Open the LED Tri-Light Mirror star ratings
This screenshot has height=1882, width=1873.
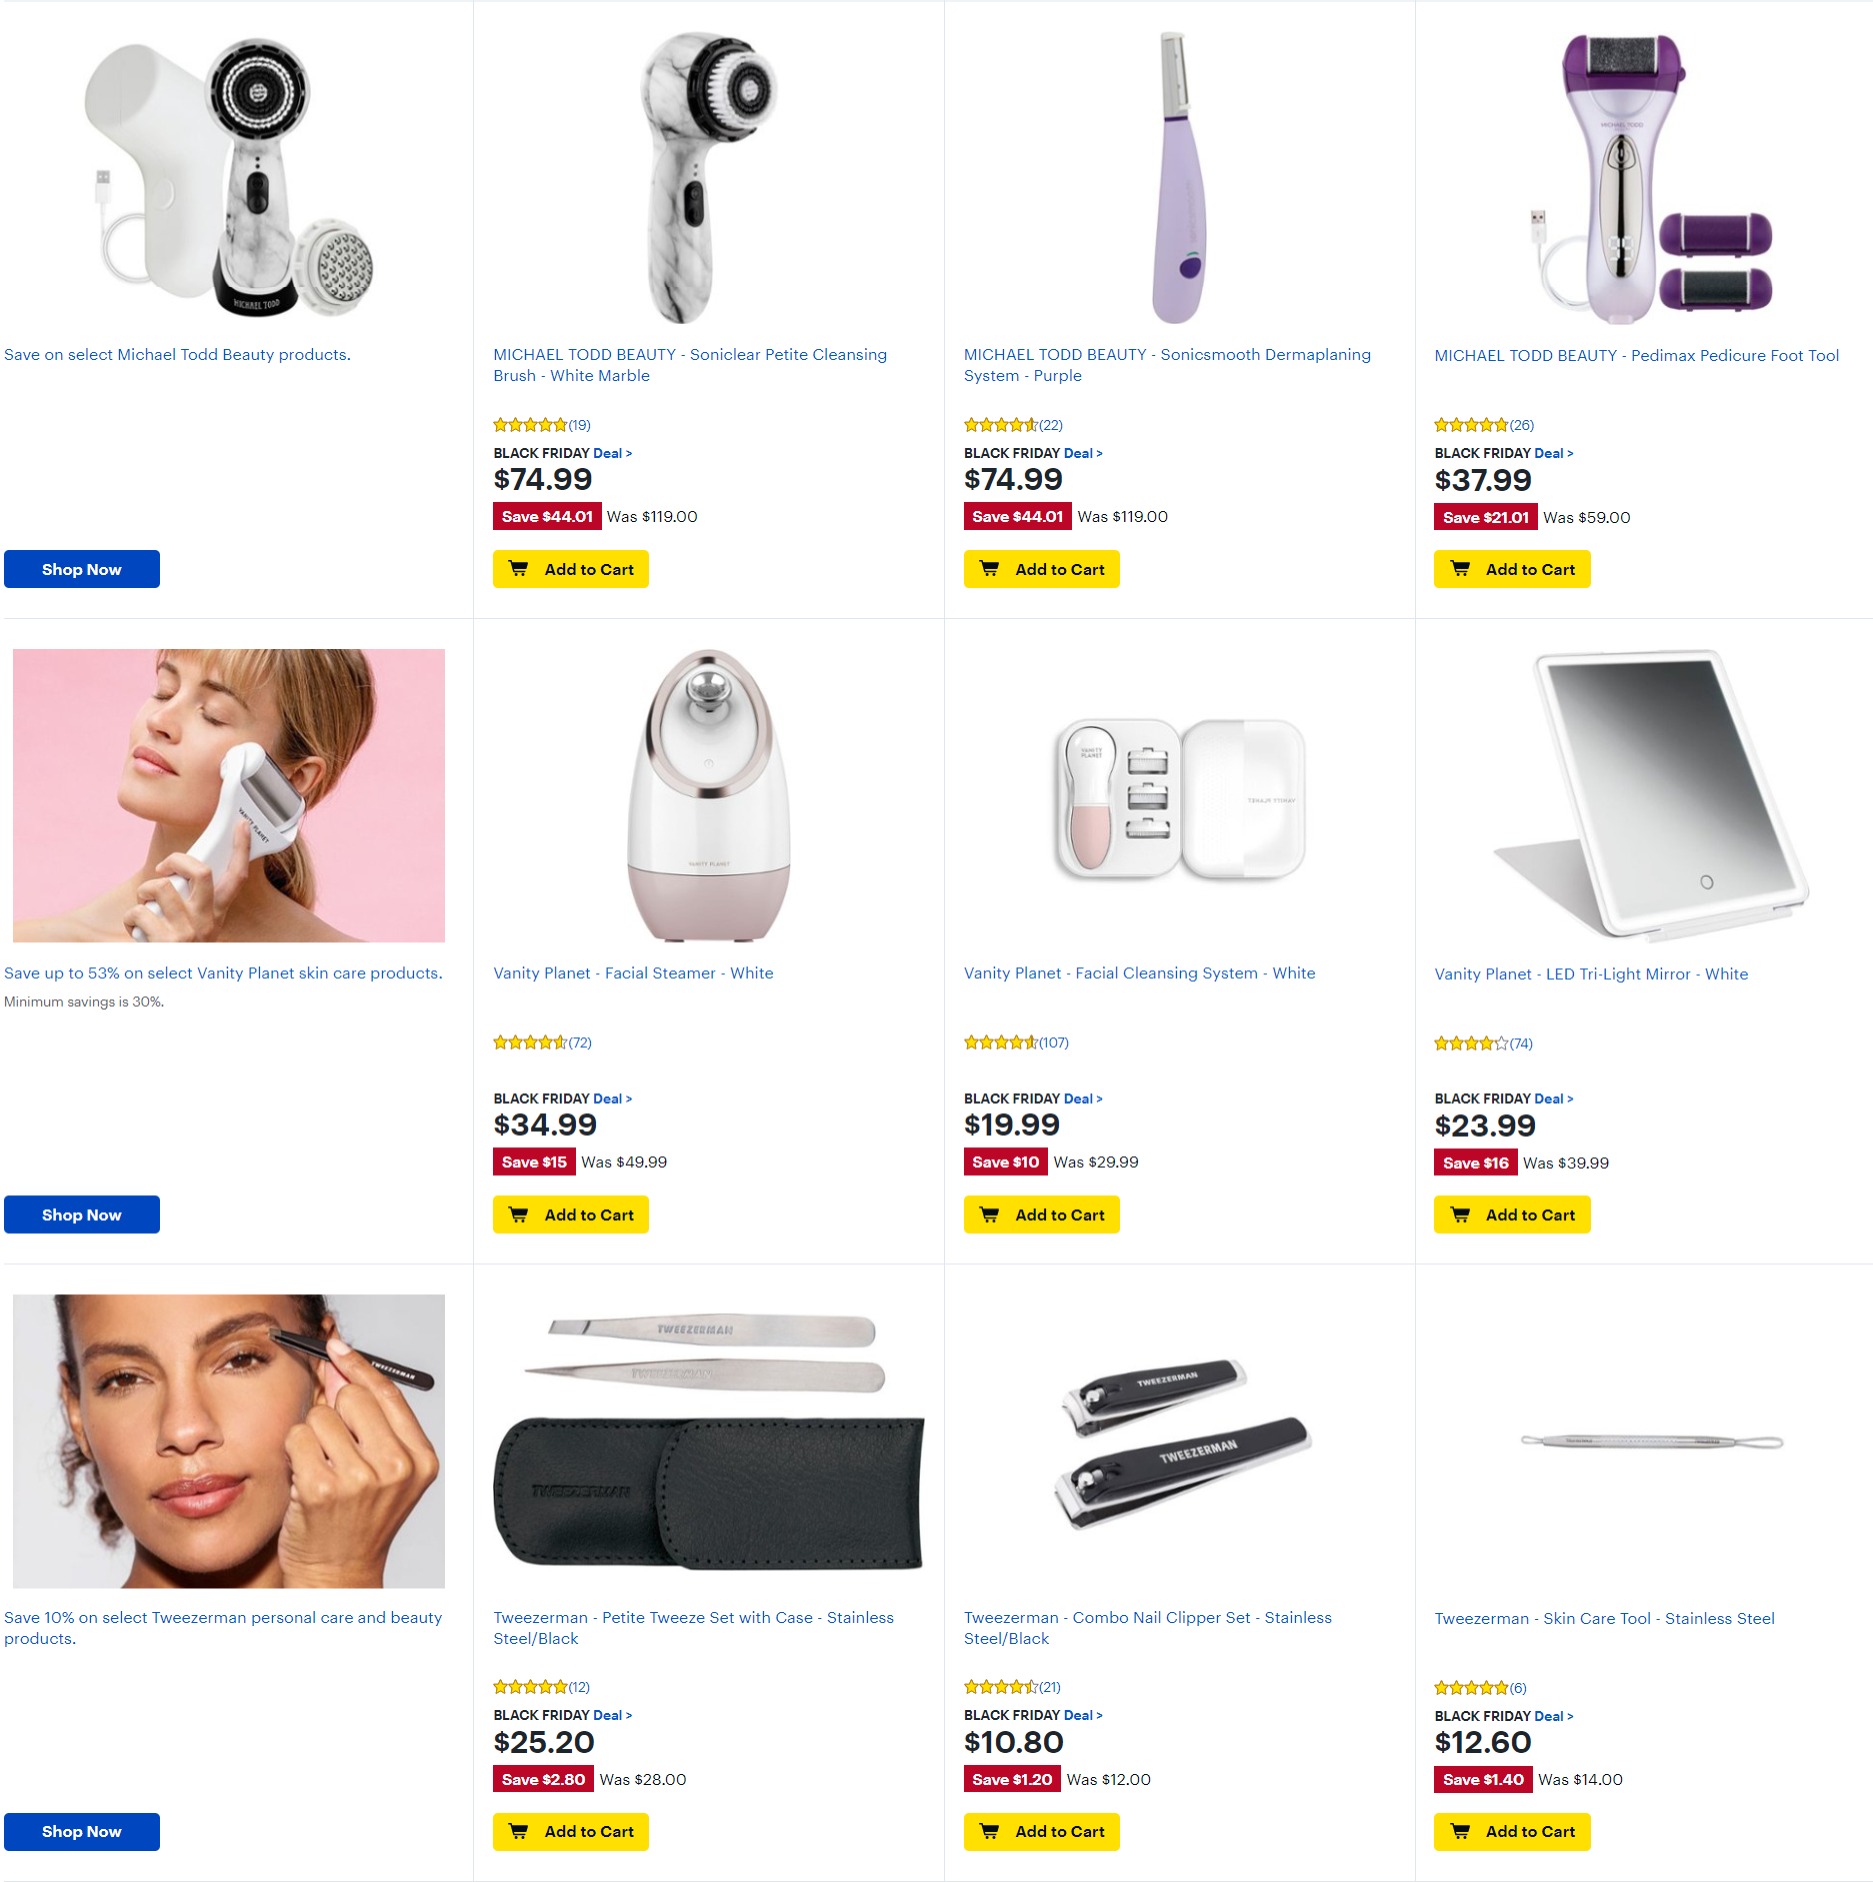pyautogui.click(x=1483, y=1043)
